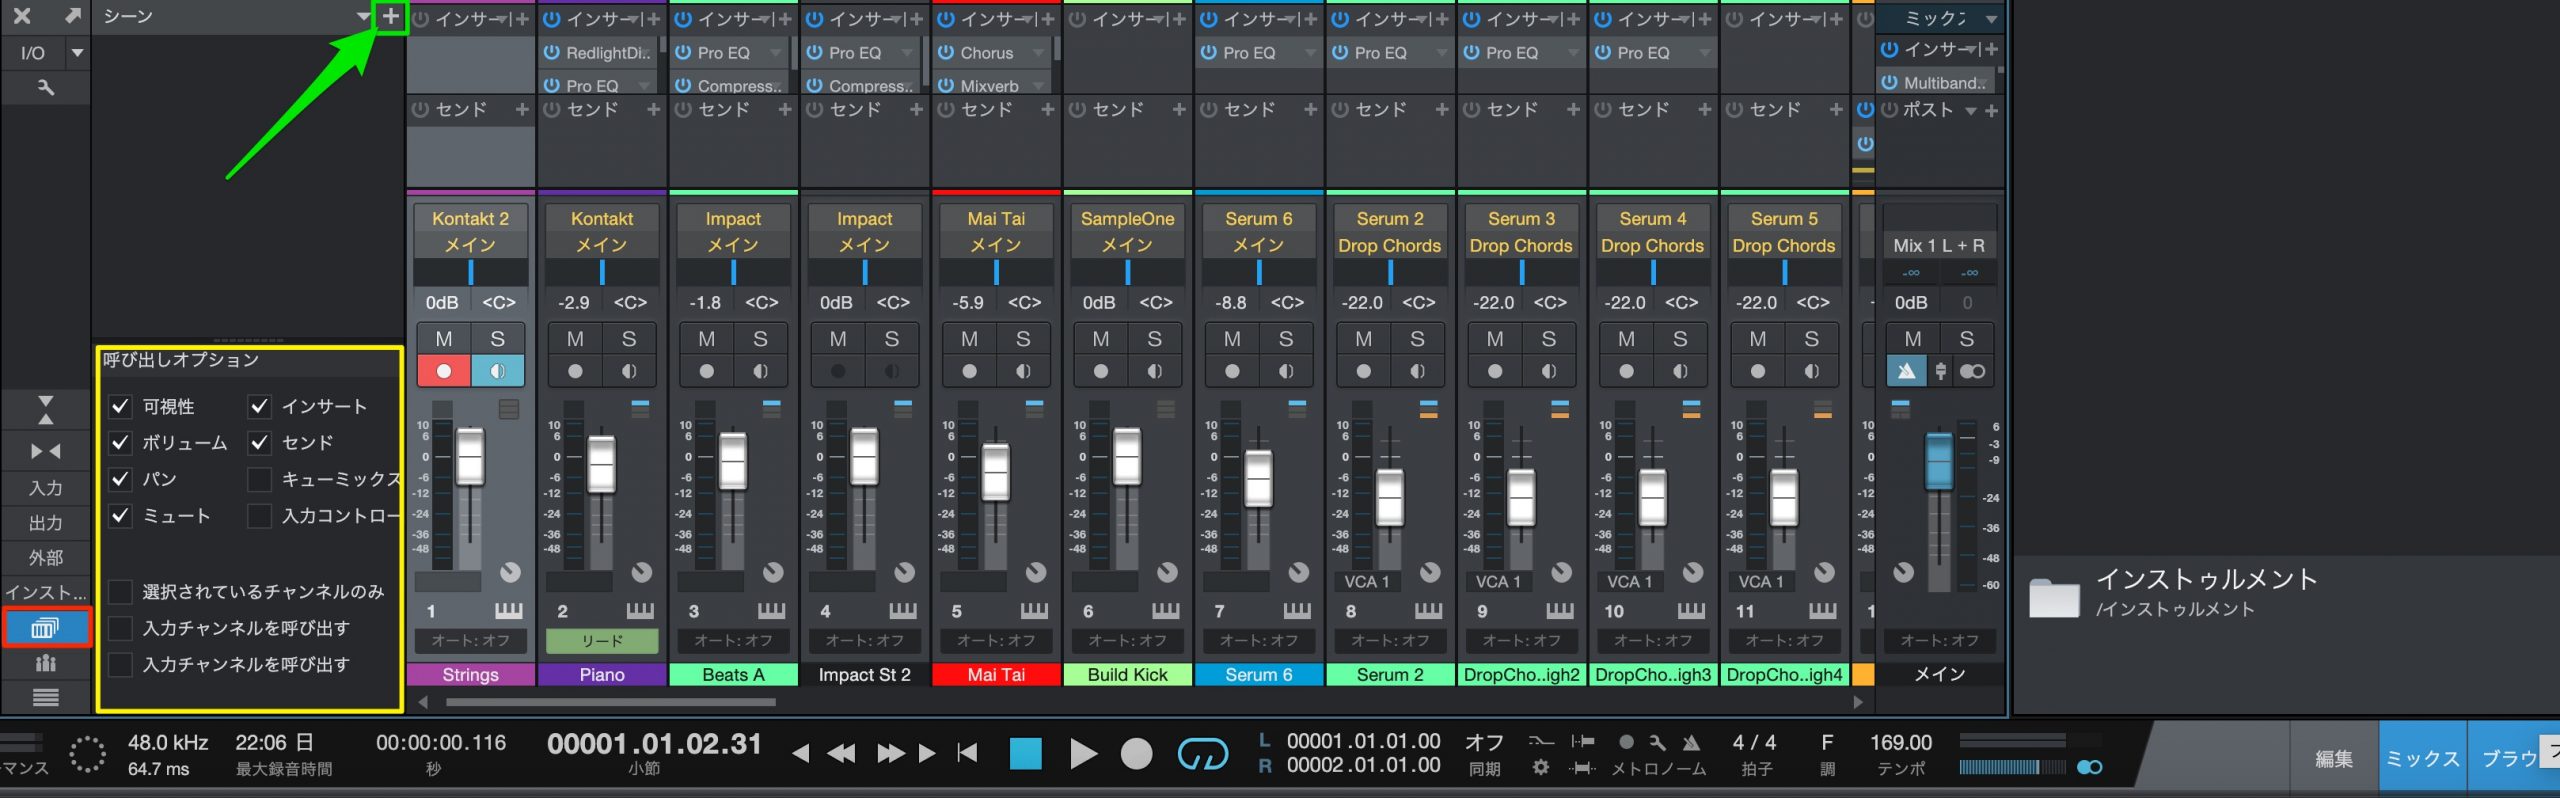Mute the Strings channel

444,339
